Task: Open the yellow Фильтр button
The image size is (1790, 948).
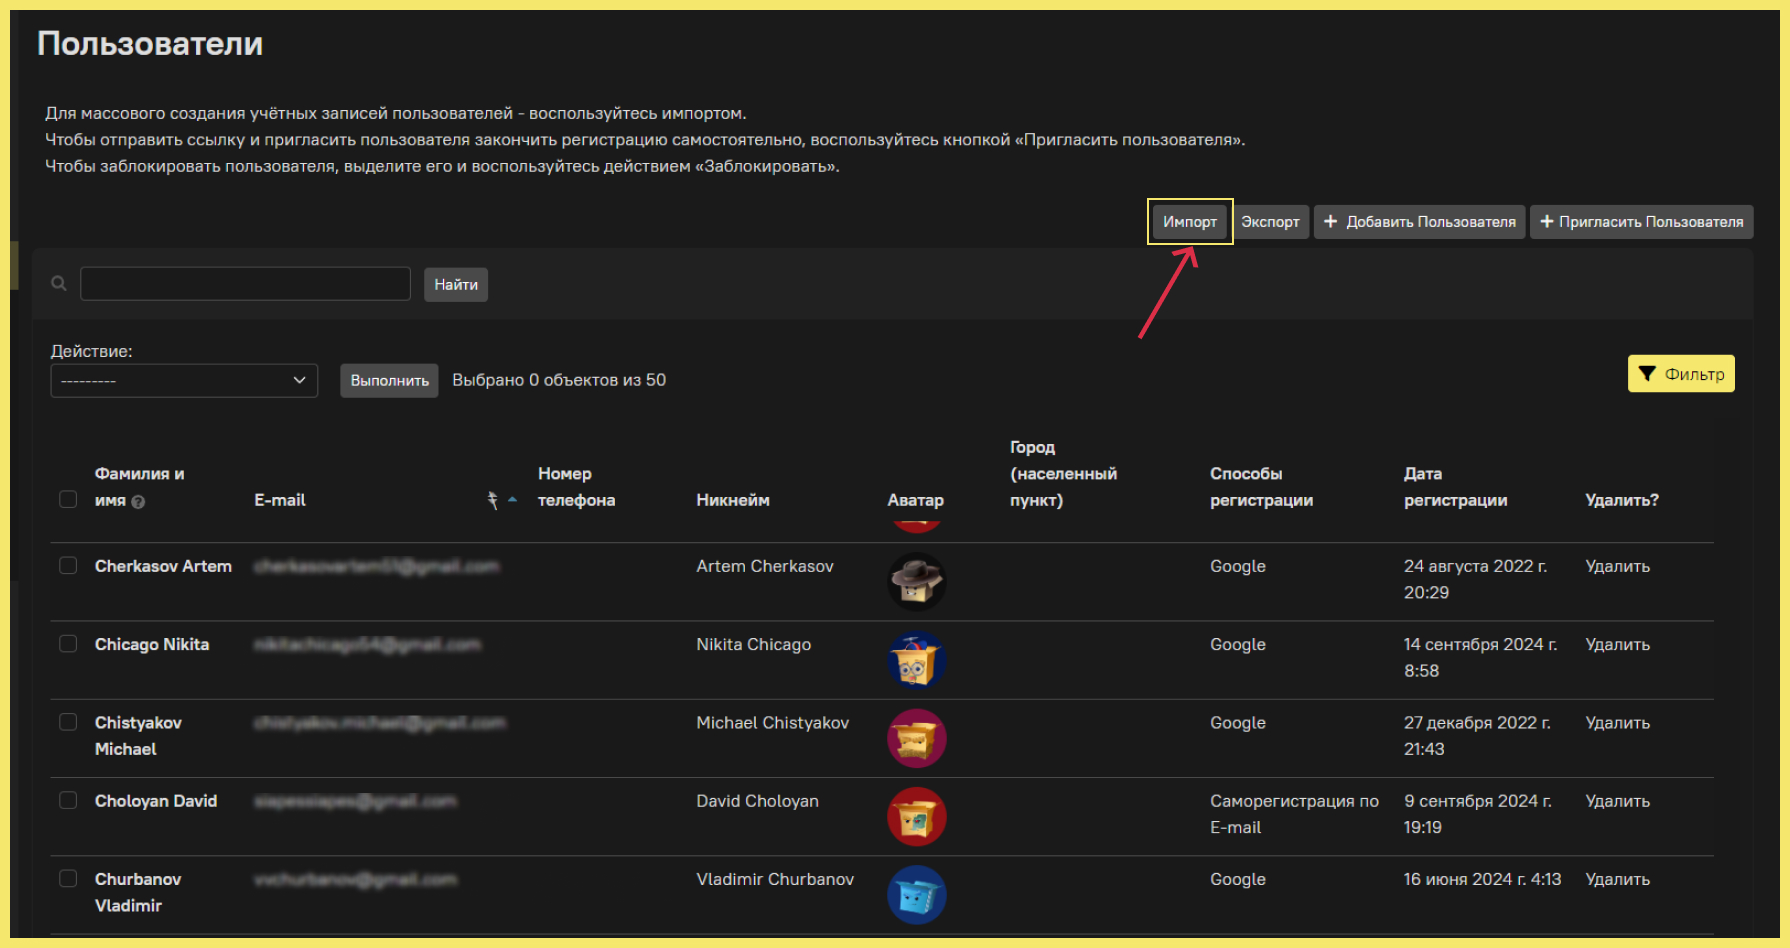Action: pos(1681,374)
